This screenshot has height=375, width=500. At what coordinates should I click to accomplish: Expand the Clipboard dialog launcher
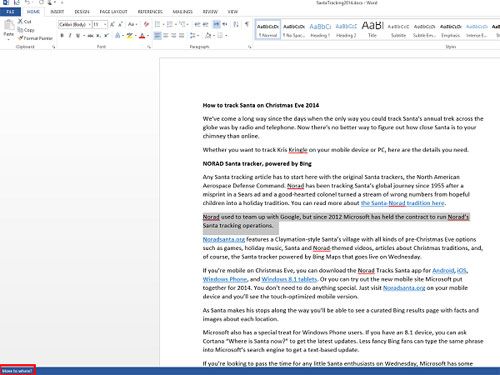[53, 47]
